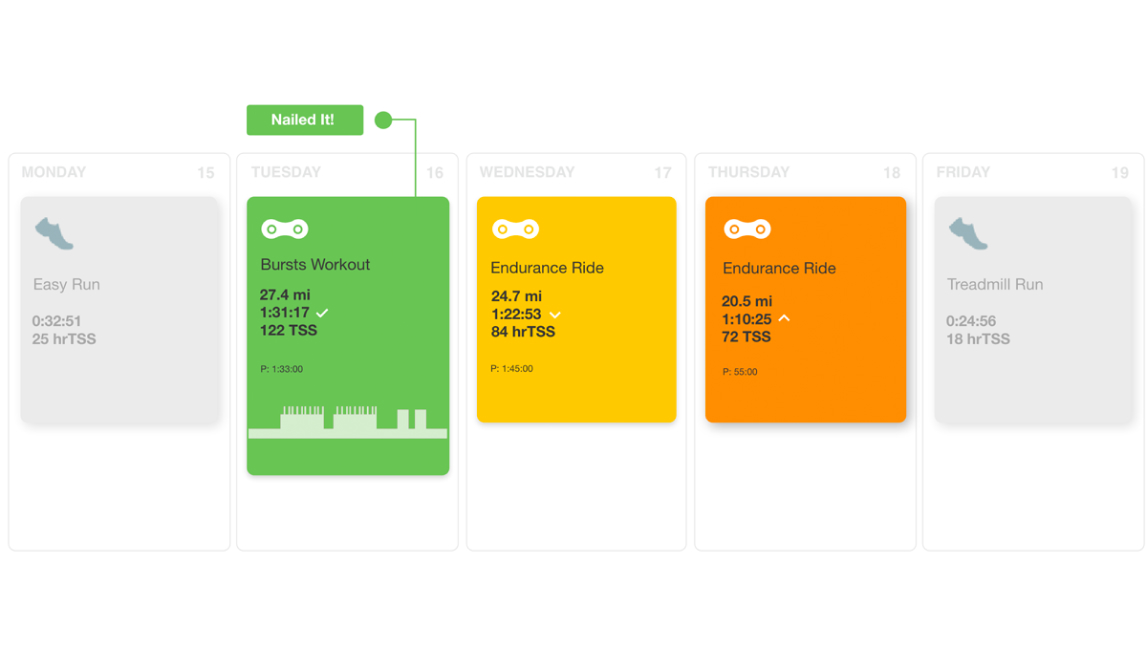1147x645 pixels.
Task: Select the WEDNESDAY day header
Action: pyautogui.click(x=527, y=173)
